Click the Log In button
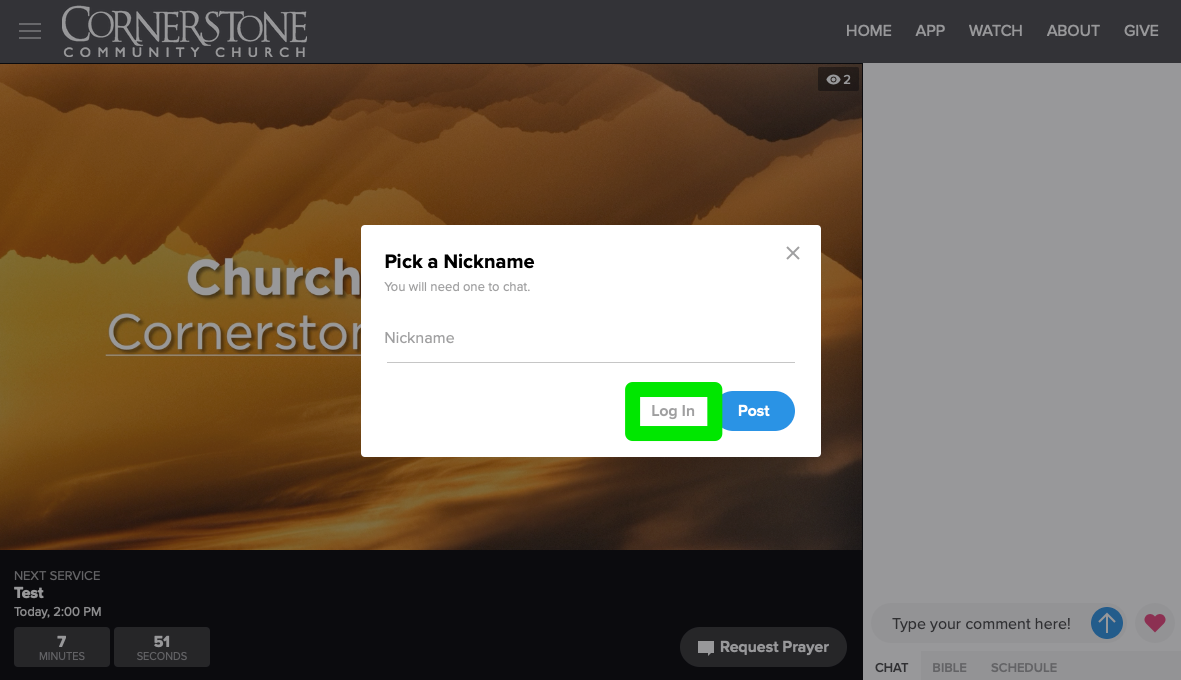The height and width of the screenshot is (680, 1181). (673, 411)
